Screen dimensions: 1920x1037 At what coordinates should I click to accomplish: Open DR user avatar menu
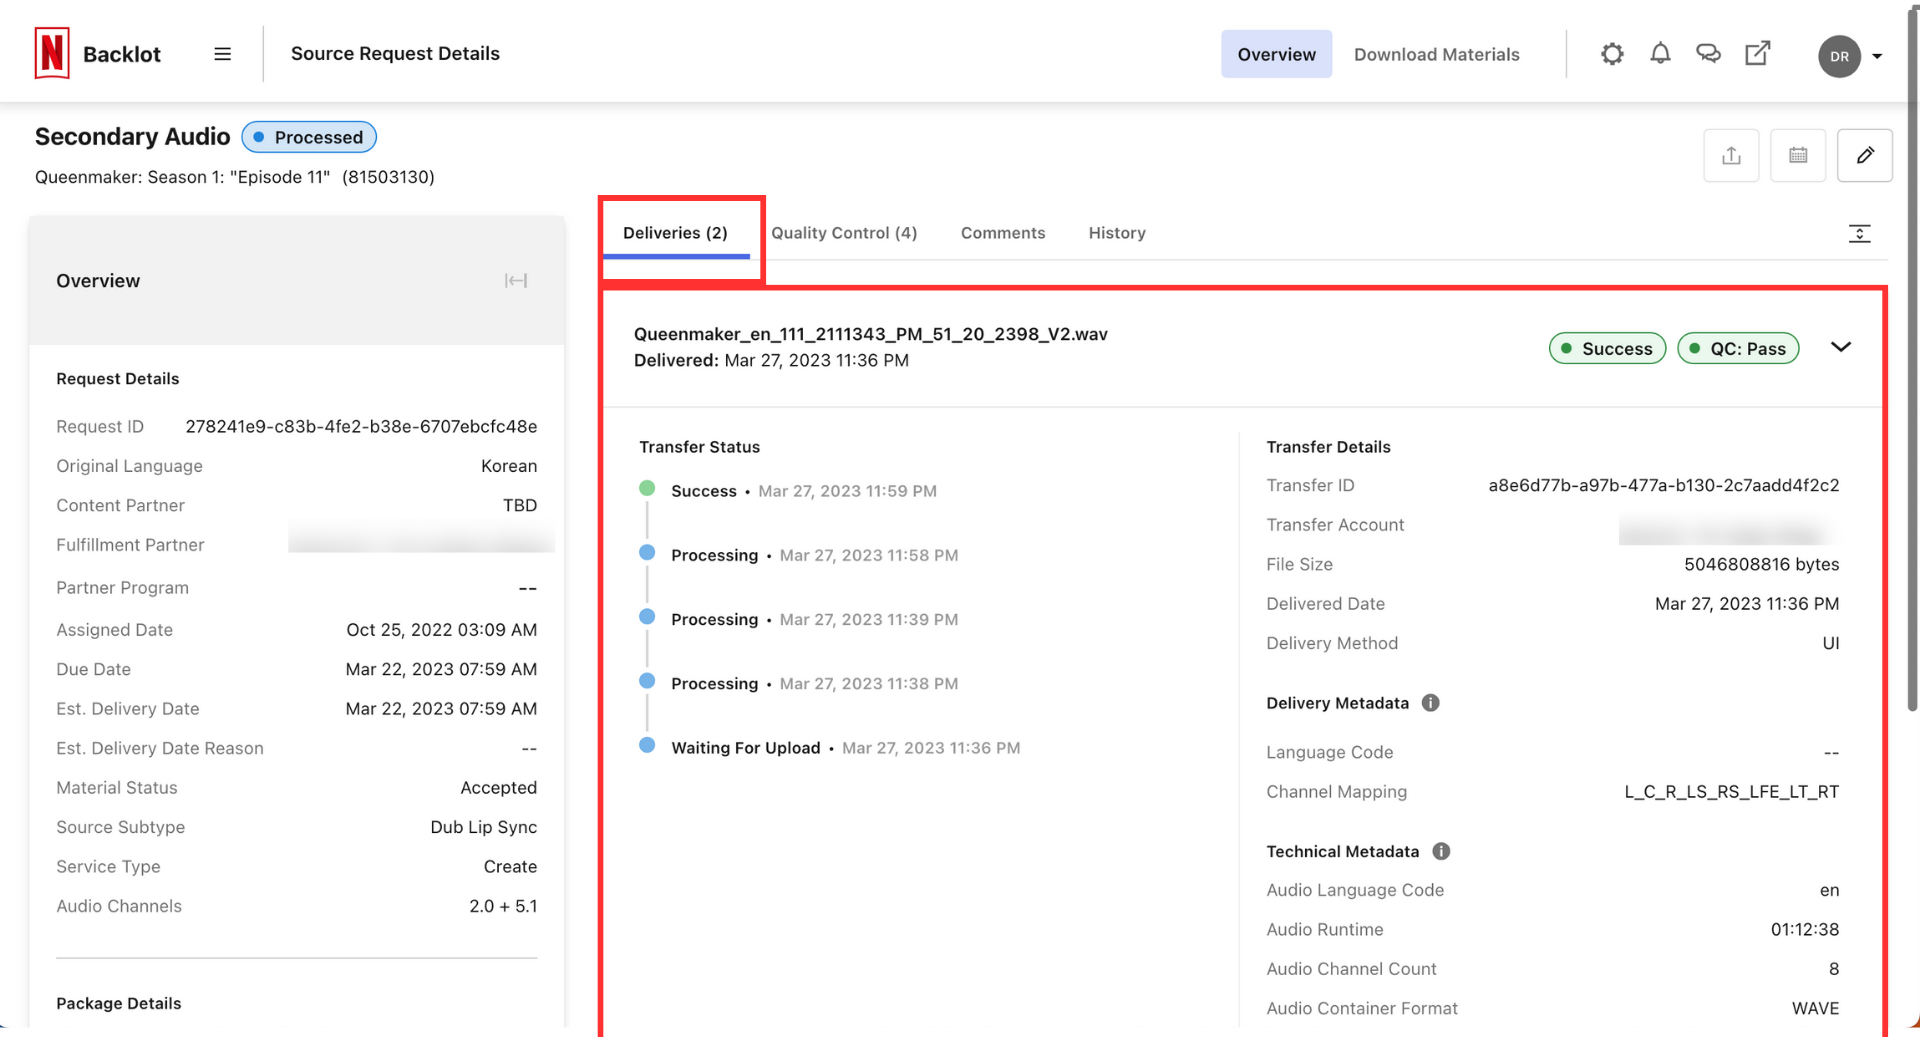[x=1839, y=56]
